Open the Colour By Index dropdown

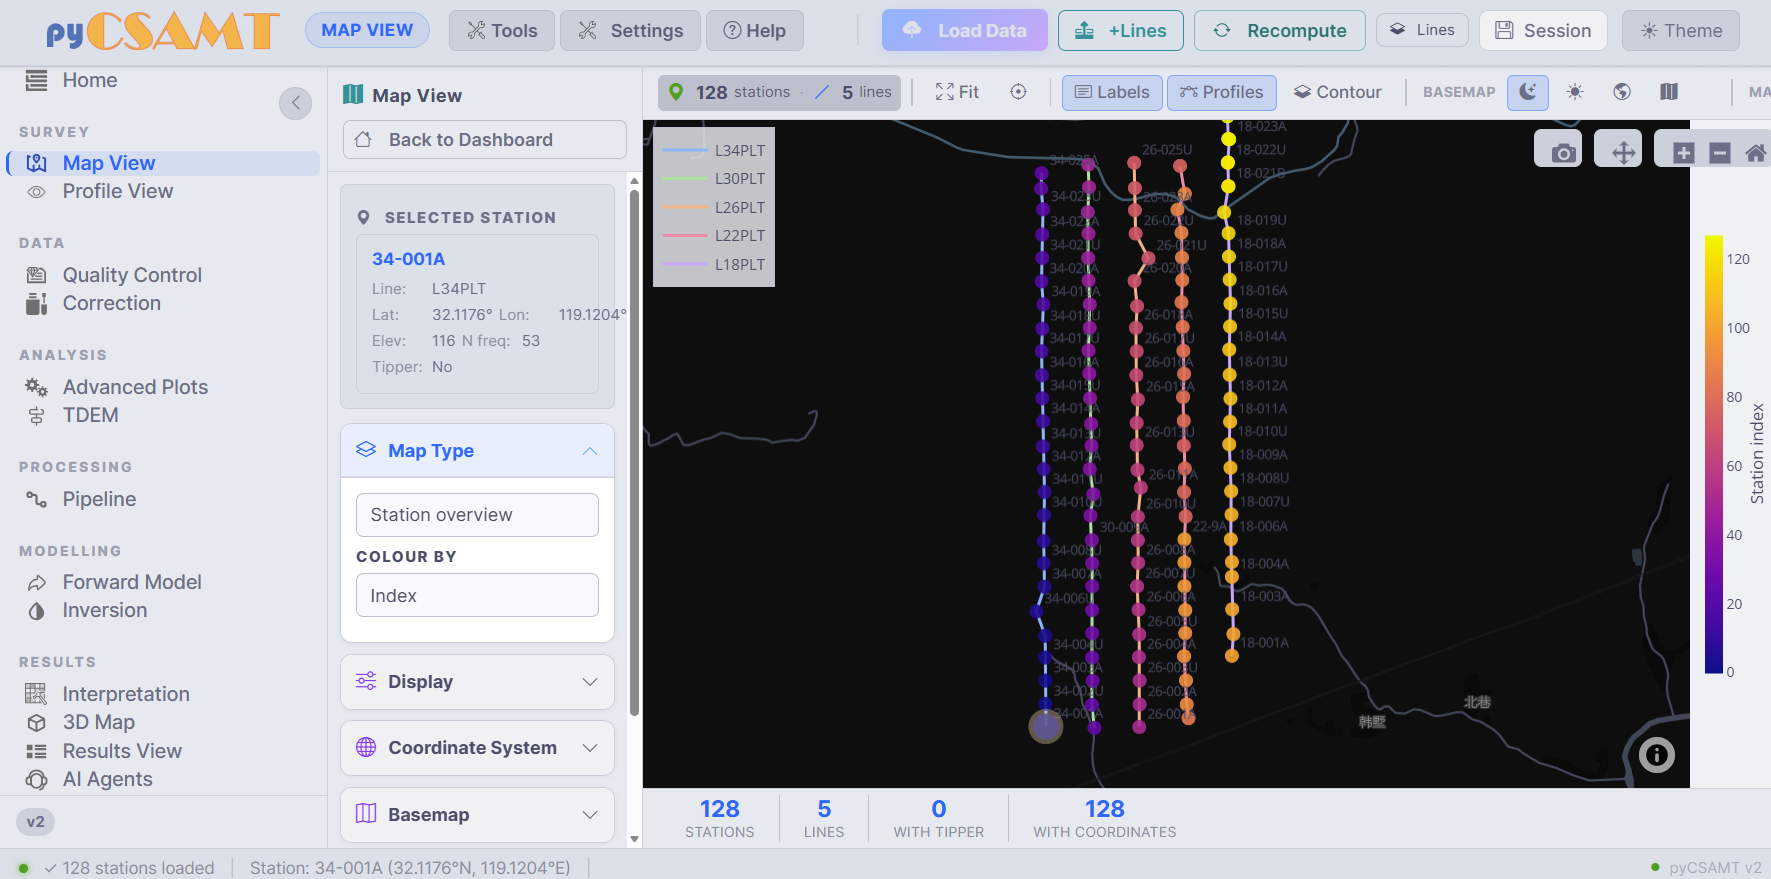(477, 595)
